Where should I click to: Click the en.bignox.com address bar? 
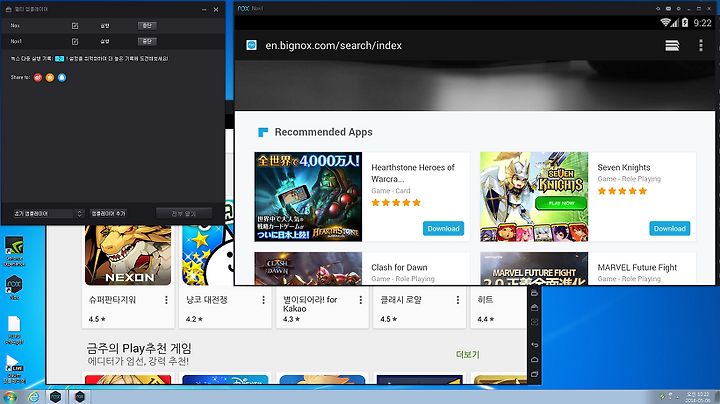pos(333,45)
